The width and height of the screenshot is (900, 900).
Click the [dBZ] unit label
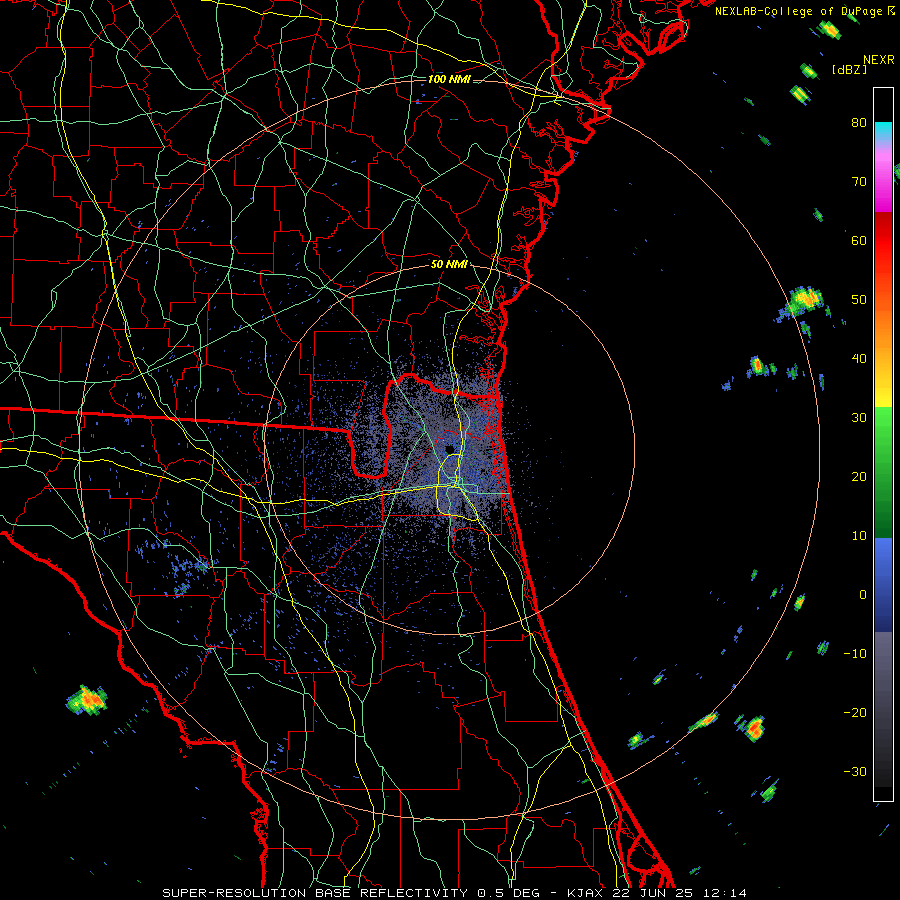tap(849, 69)
